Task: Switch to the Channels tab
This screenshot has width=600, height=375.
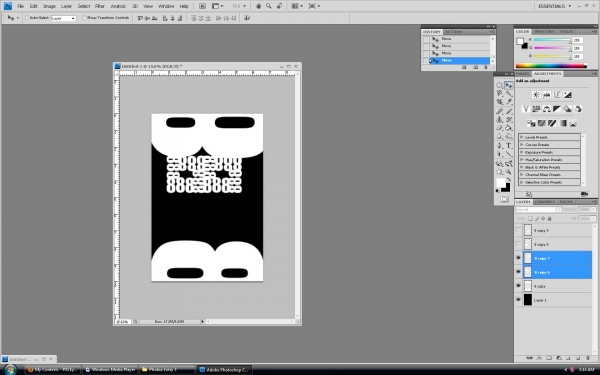Action: pos(545,202)
